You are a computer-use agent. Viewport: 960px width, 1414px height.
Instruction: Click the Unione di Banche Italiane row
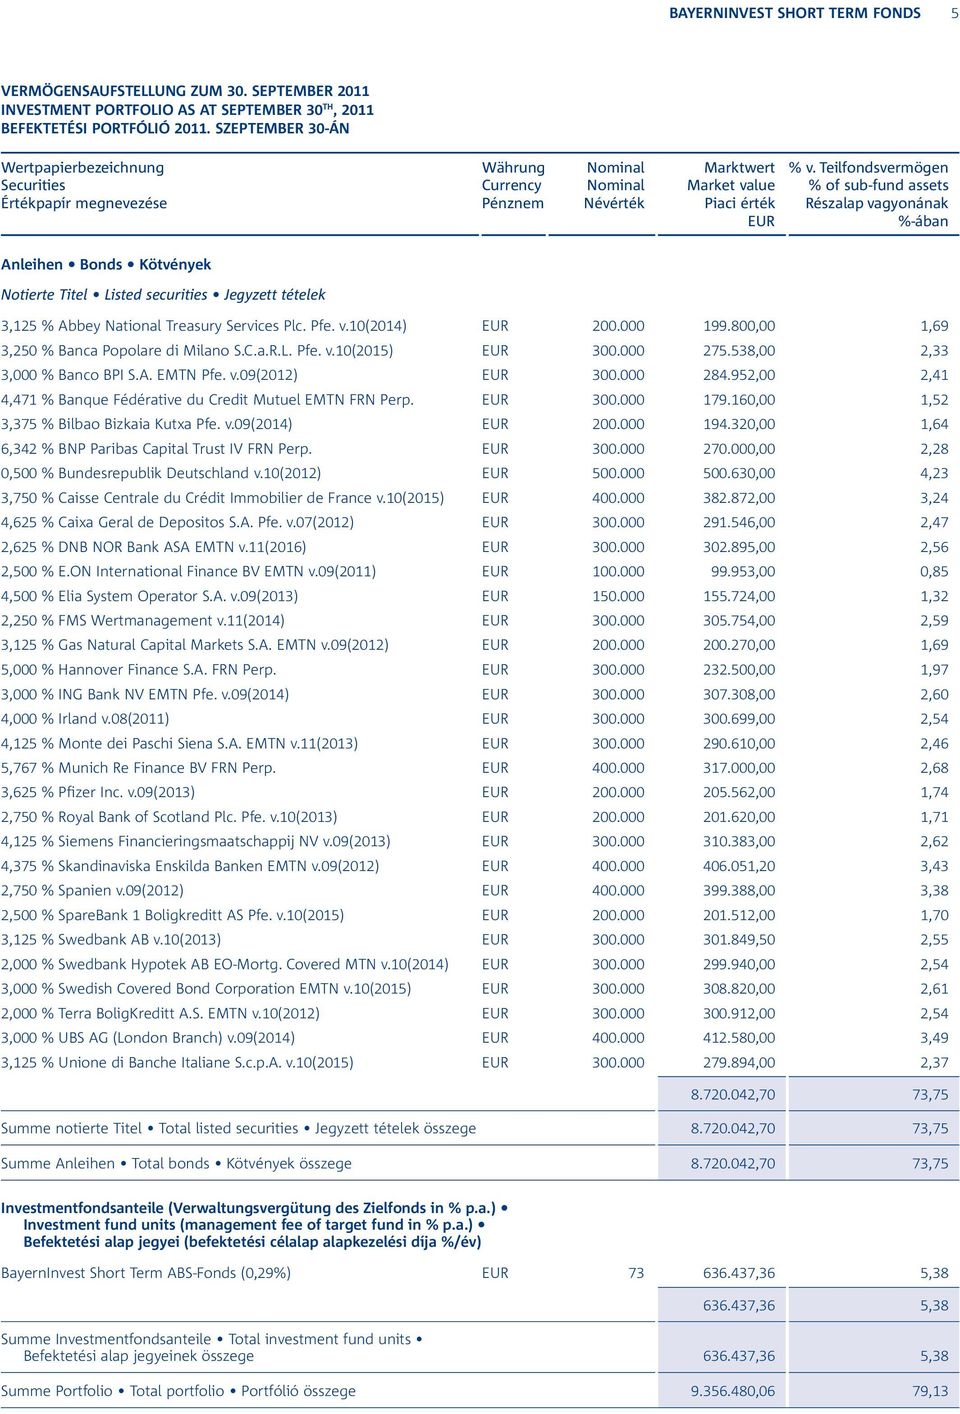pos(475,1061)
